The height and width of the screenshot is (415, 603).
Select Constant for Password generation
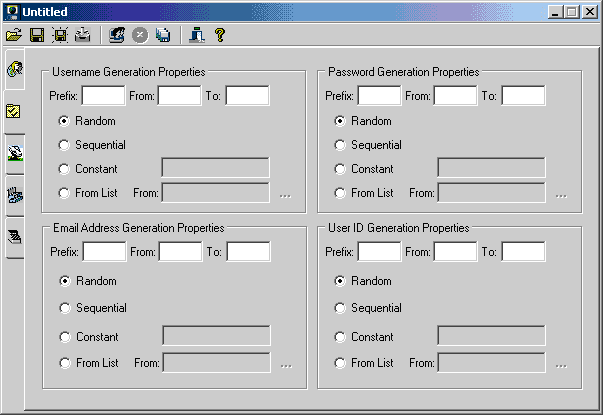pyautogui.click(x=364, y=169)
